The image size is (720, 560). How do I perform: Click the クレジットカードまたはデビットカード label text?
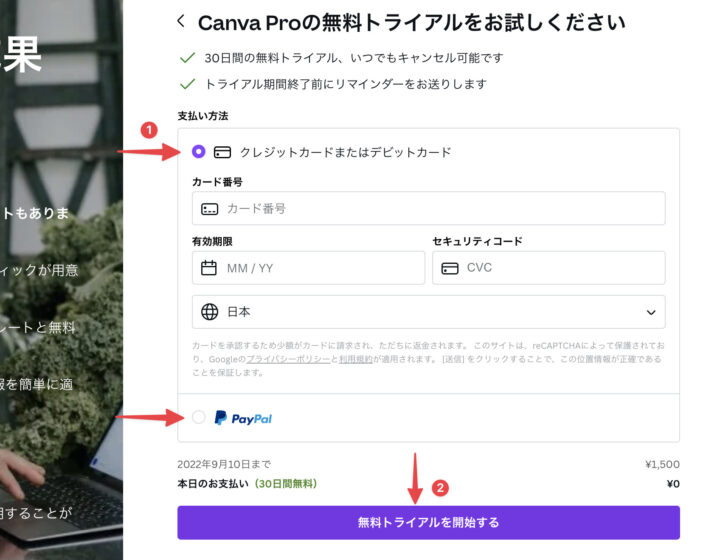pyautogui.click(x=345, y=152)
